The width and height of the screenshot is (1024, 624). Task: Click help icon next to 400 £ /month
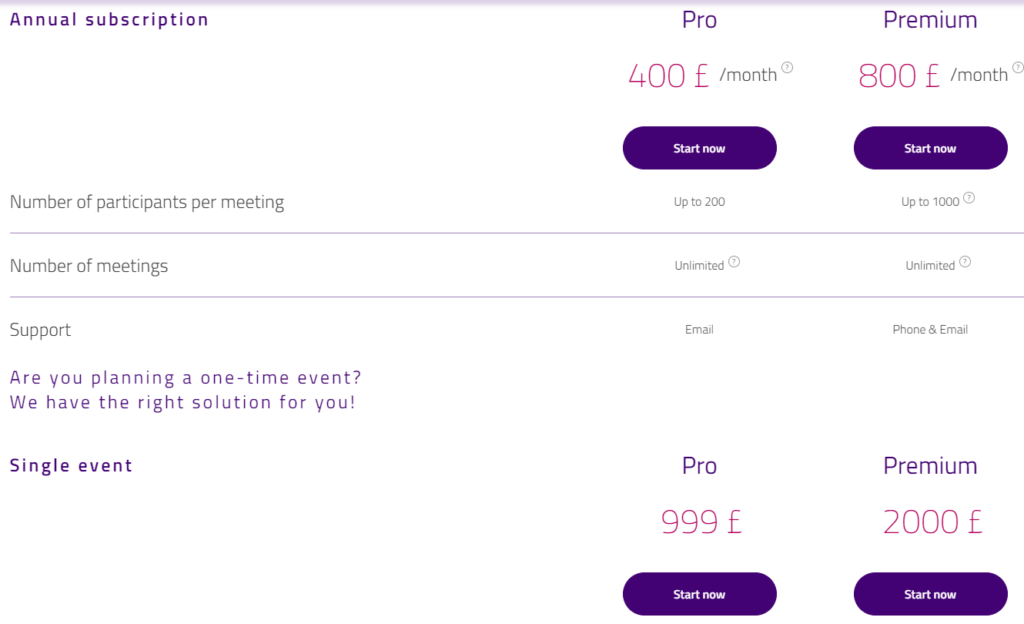click(x=787, y=67)
